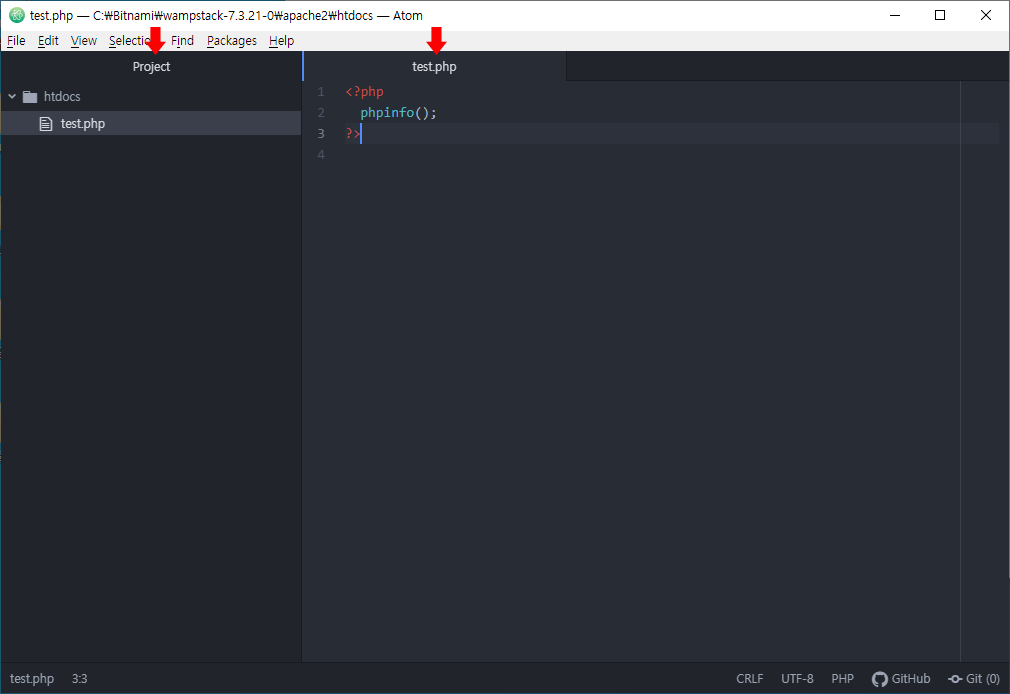Click the Git commit icon in status bar
This screenshot has height=694, width=1010.
[955, 679]
